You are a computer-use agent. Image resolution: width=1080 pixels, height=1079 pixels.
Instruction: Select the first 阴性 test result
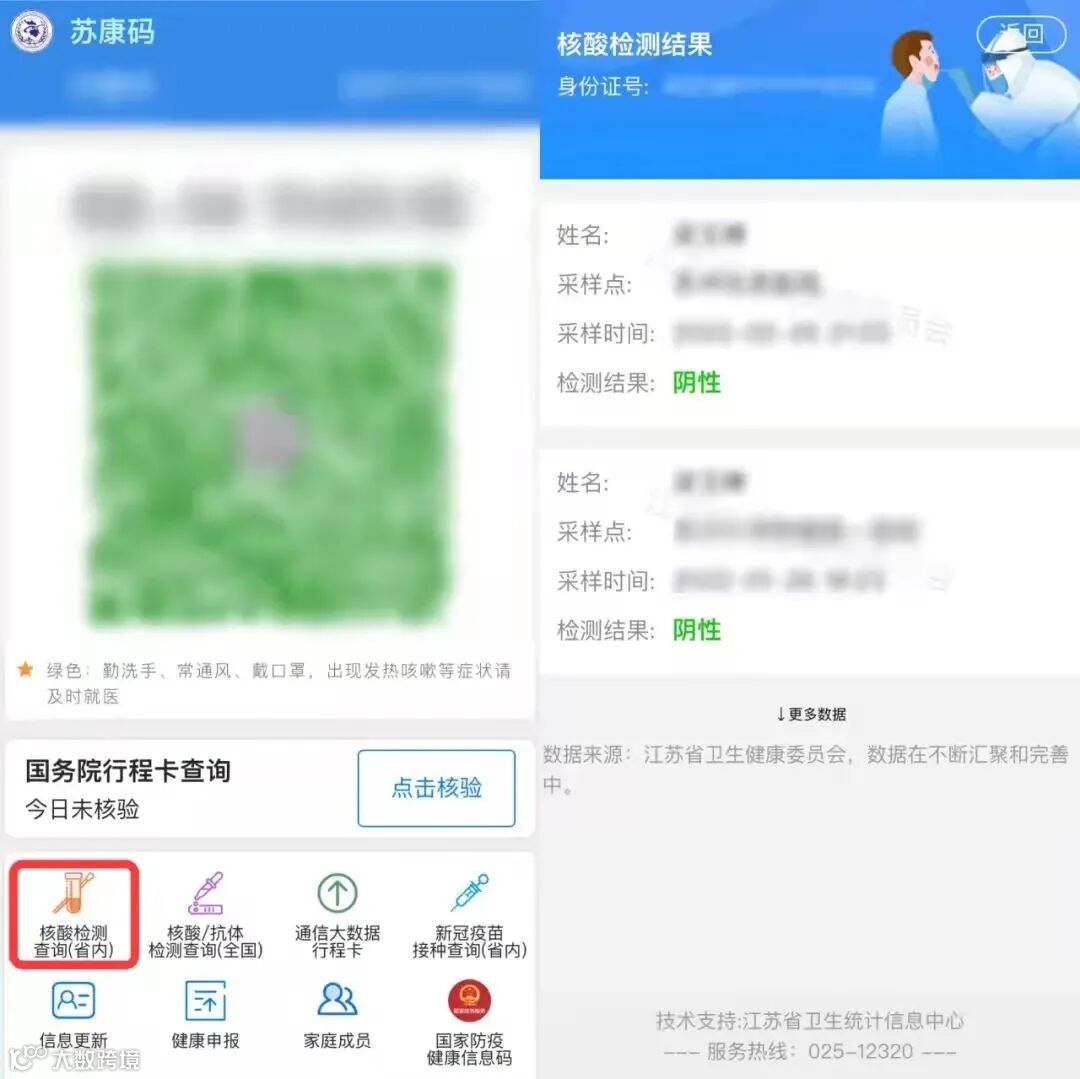tap(696, 383)
